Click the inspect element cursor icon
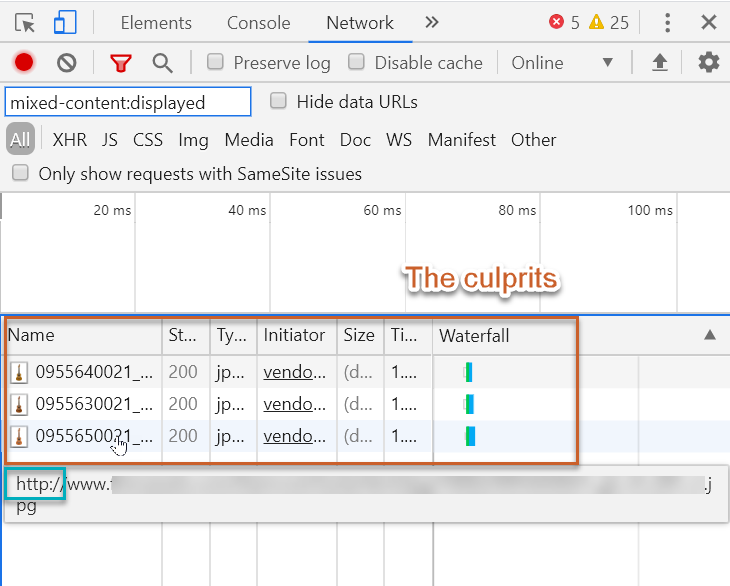This screenshot has height=586, width=730. tap(25, 22)
